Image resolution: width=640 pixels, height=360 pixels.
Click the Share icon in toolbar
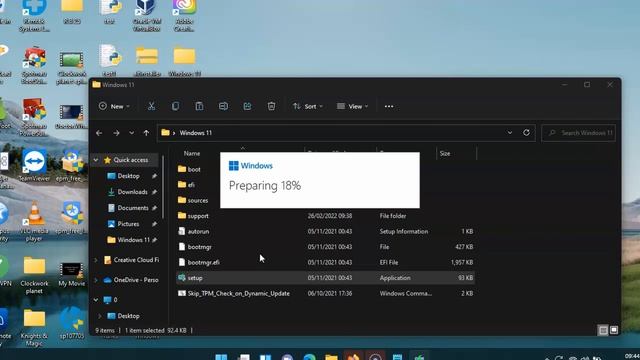point(247,107)
